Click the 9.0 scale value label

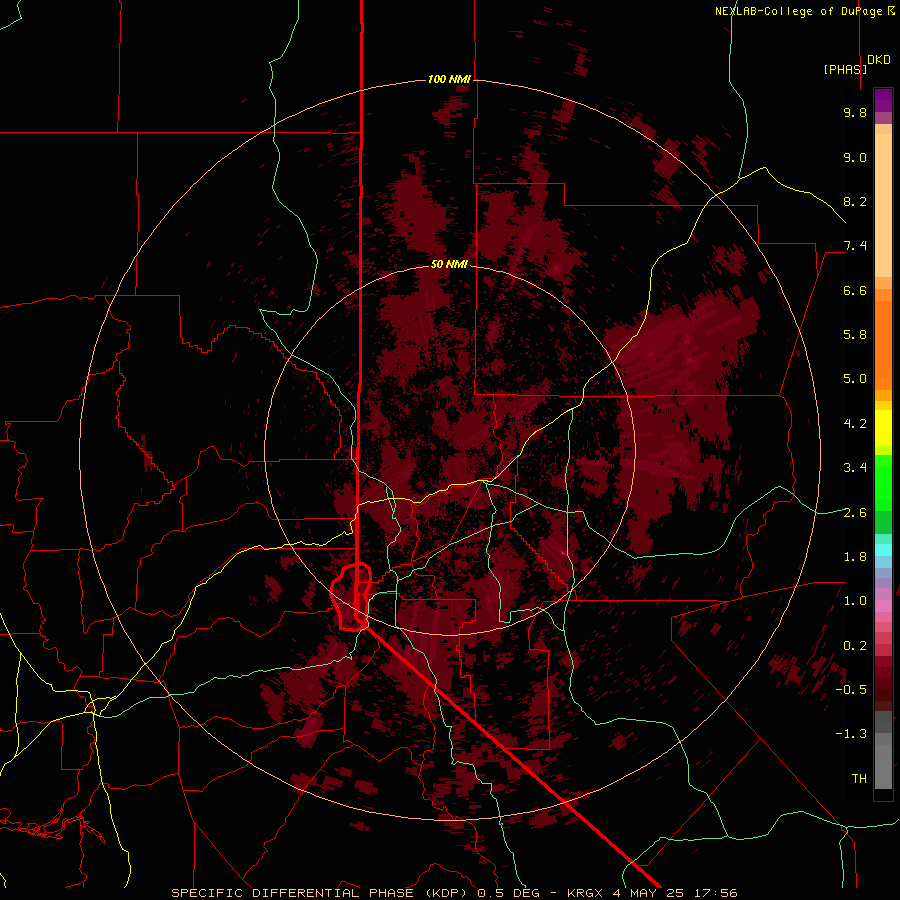855,157
